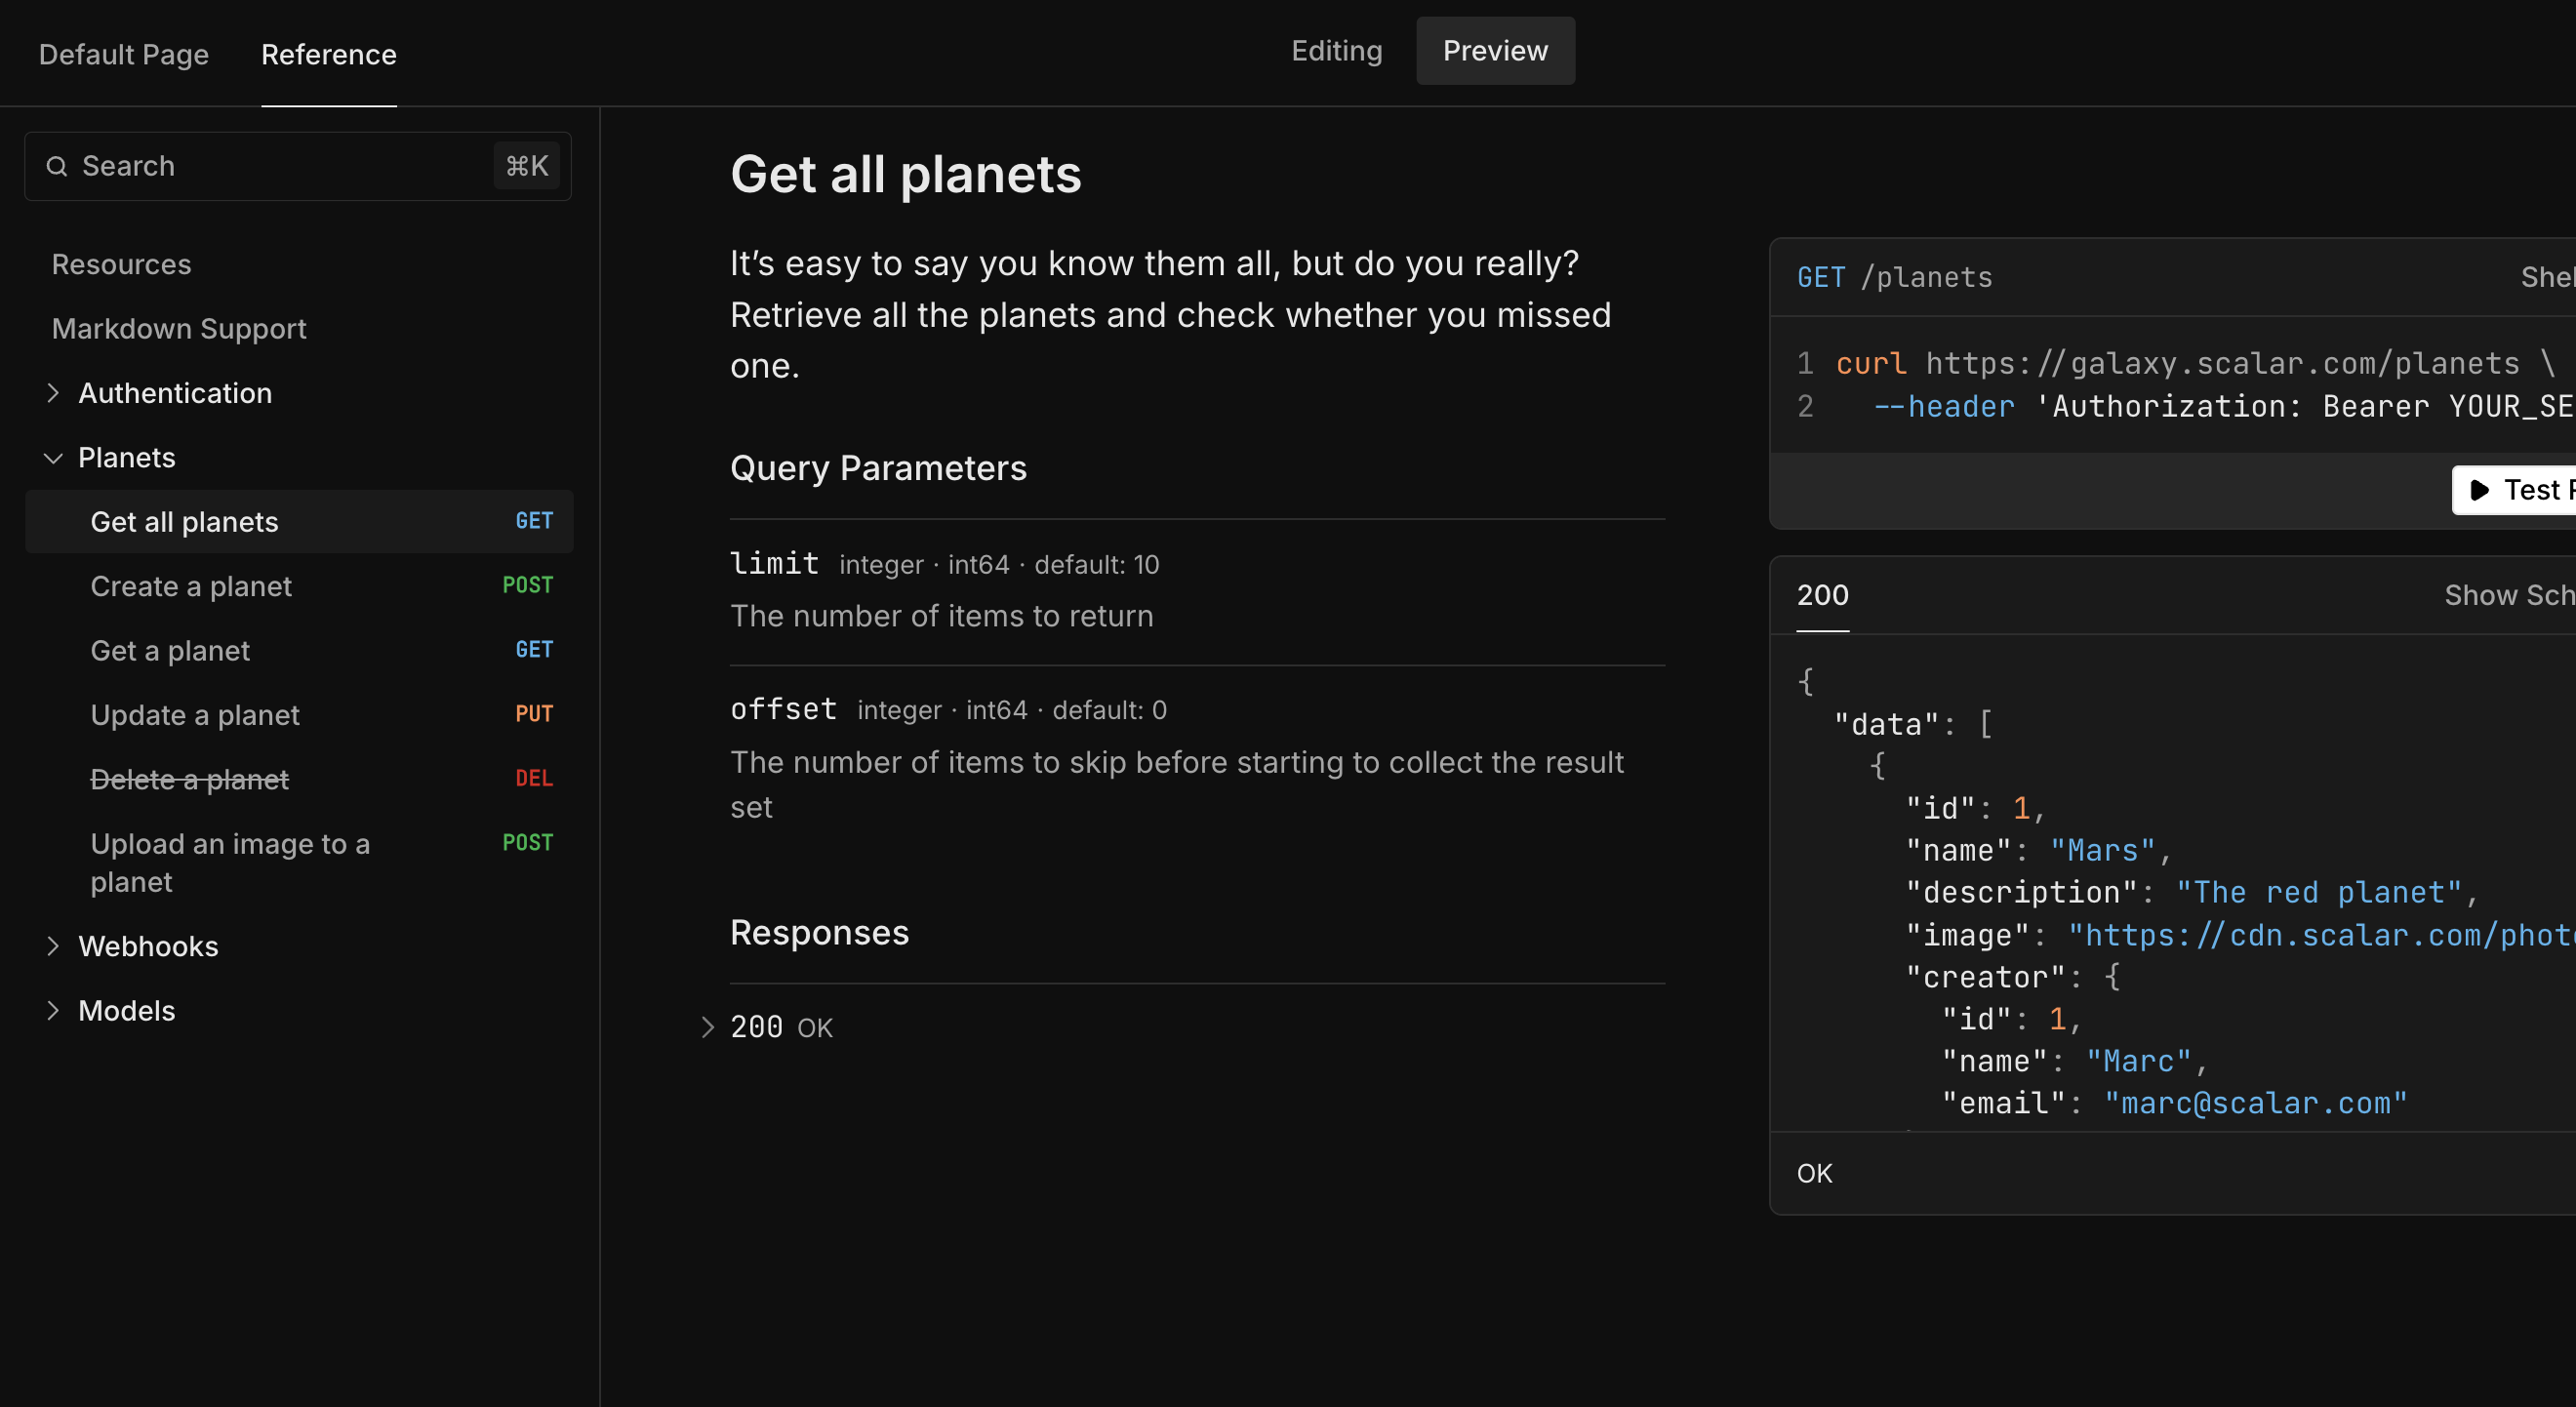Image resolution: width=2576 pixels, height=1407 pixels.
Task: Select the 200 response tab
Action: tap(1823, 595)
